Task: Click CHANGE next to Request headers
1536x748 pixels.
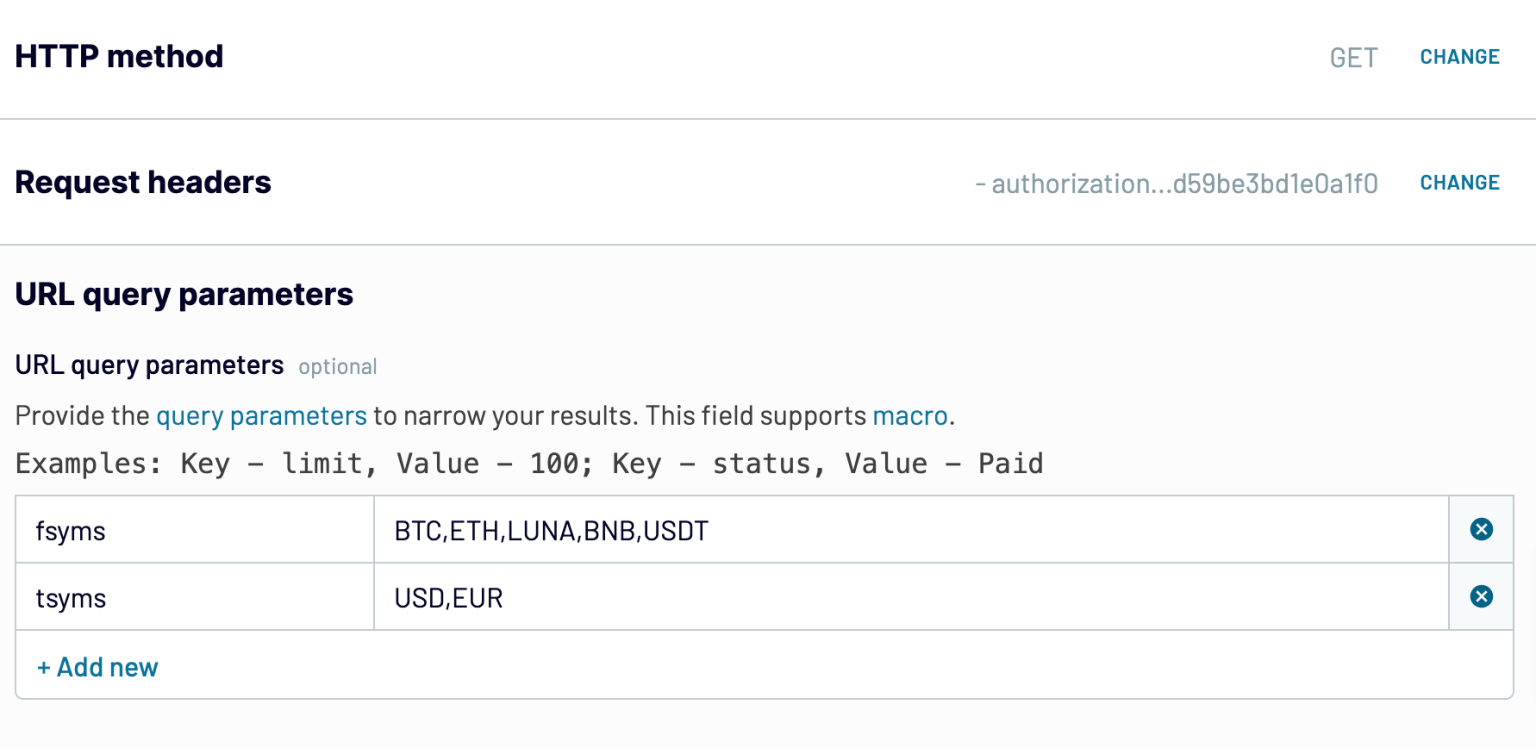Action: 1459,183
